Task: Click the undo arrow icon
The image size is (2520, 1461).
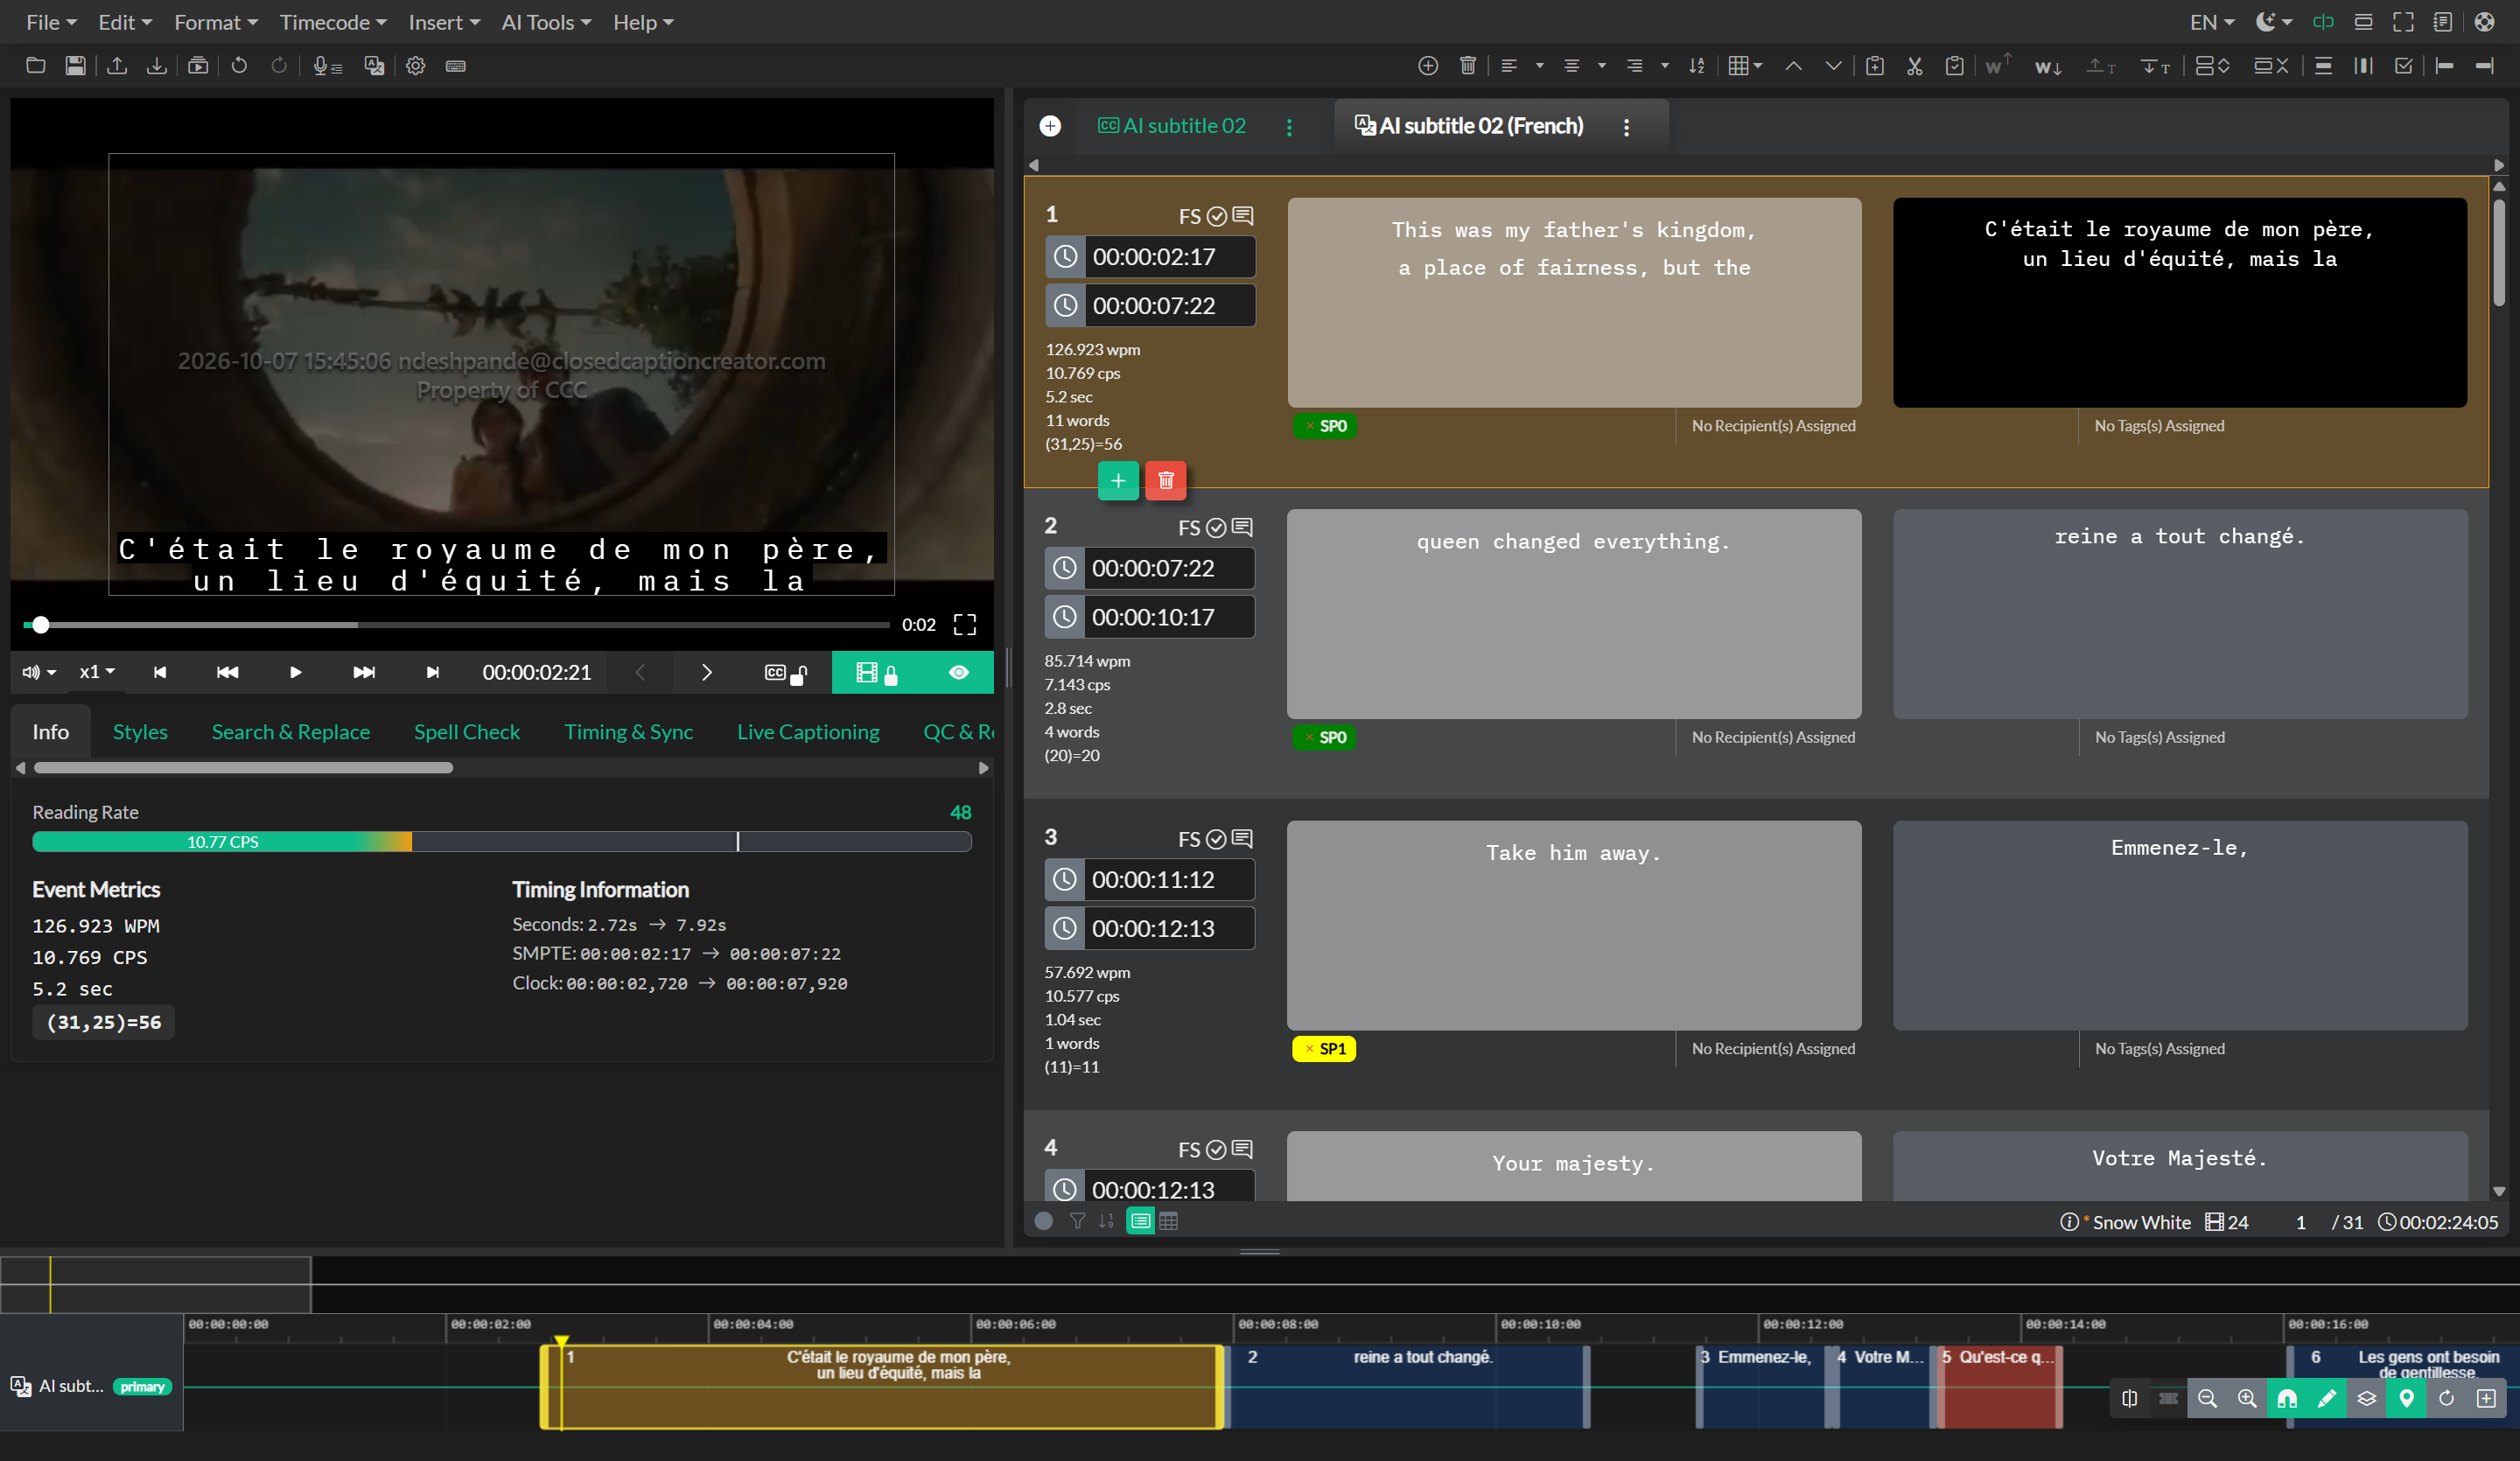Action: point(239,66)
